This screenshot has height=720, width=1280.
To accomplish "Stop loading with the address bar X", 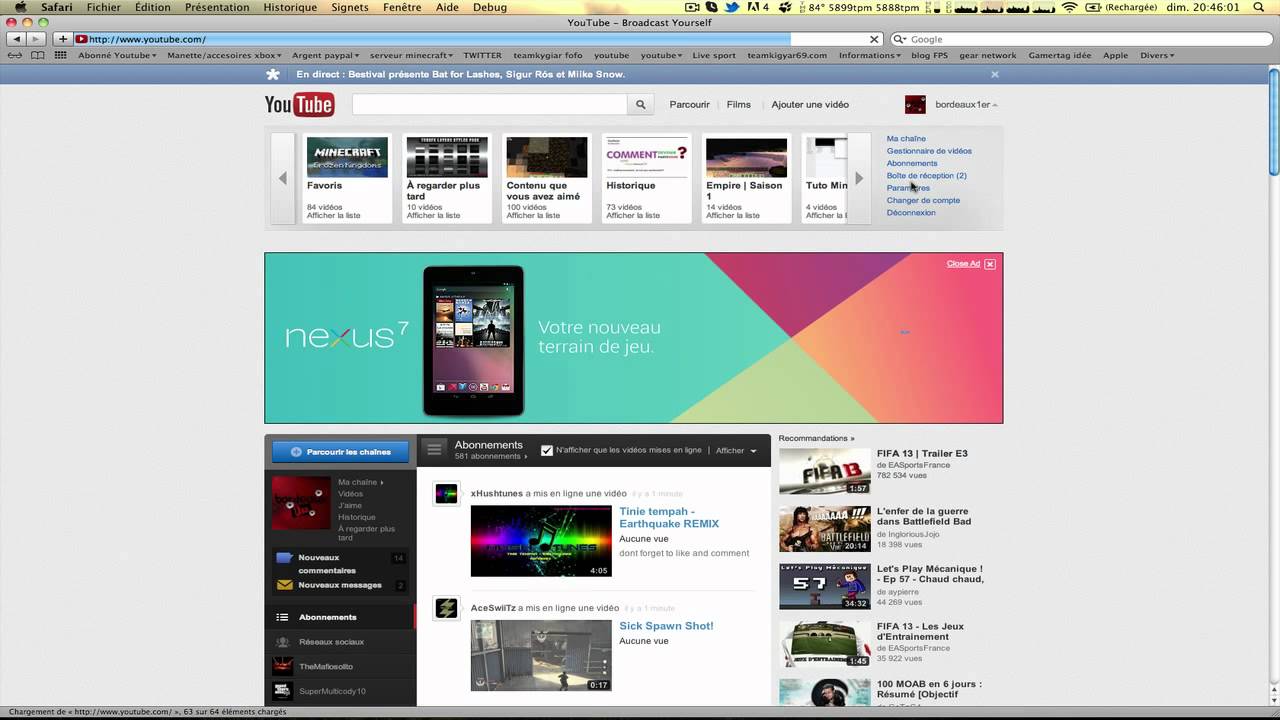I will click(x=874, y=39).
